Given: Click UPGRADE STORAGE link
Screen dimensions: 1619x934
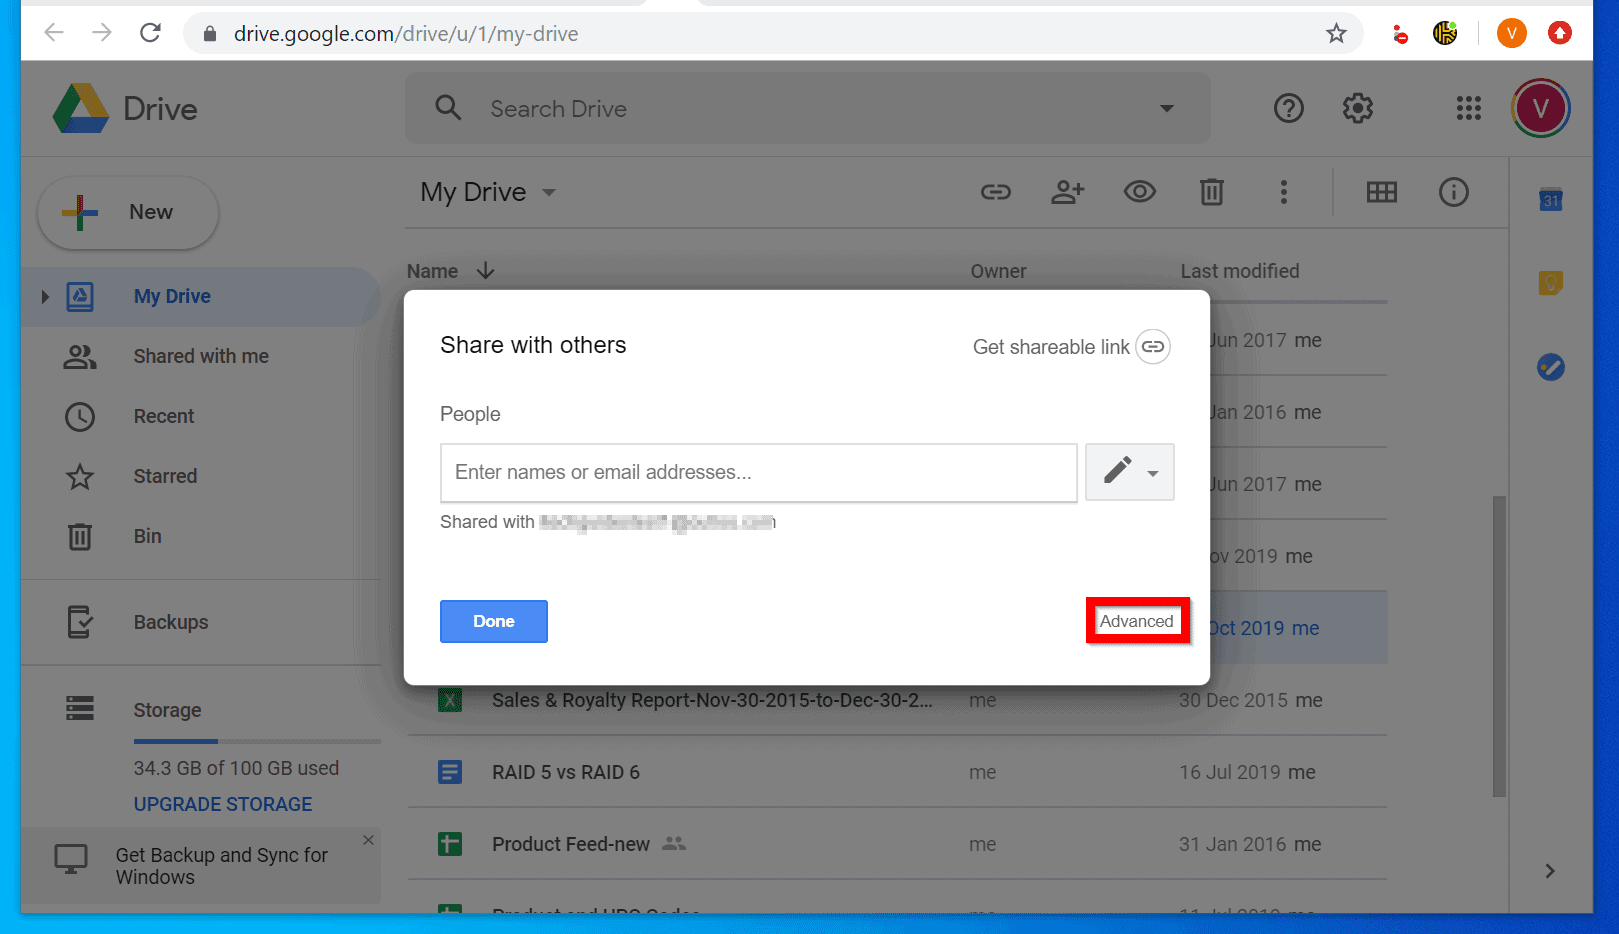Looking at the screenshot, I should click(x=223, y=804).
